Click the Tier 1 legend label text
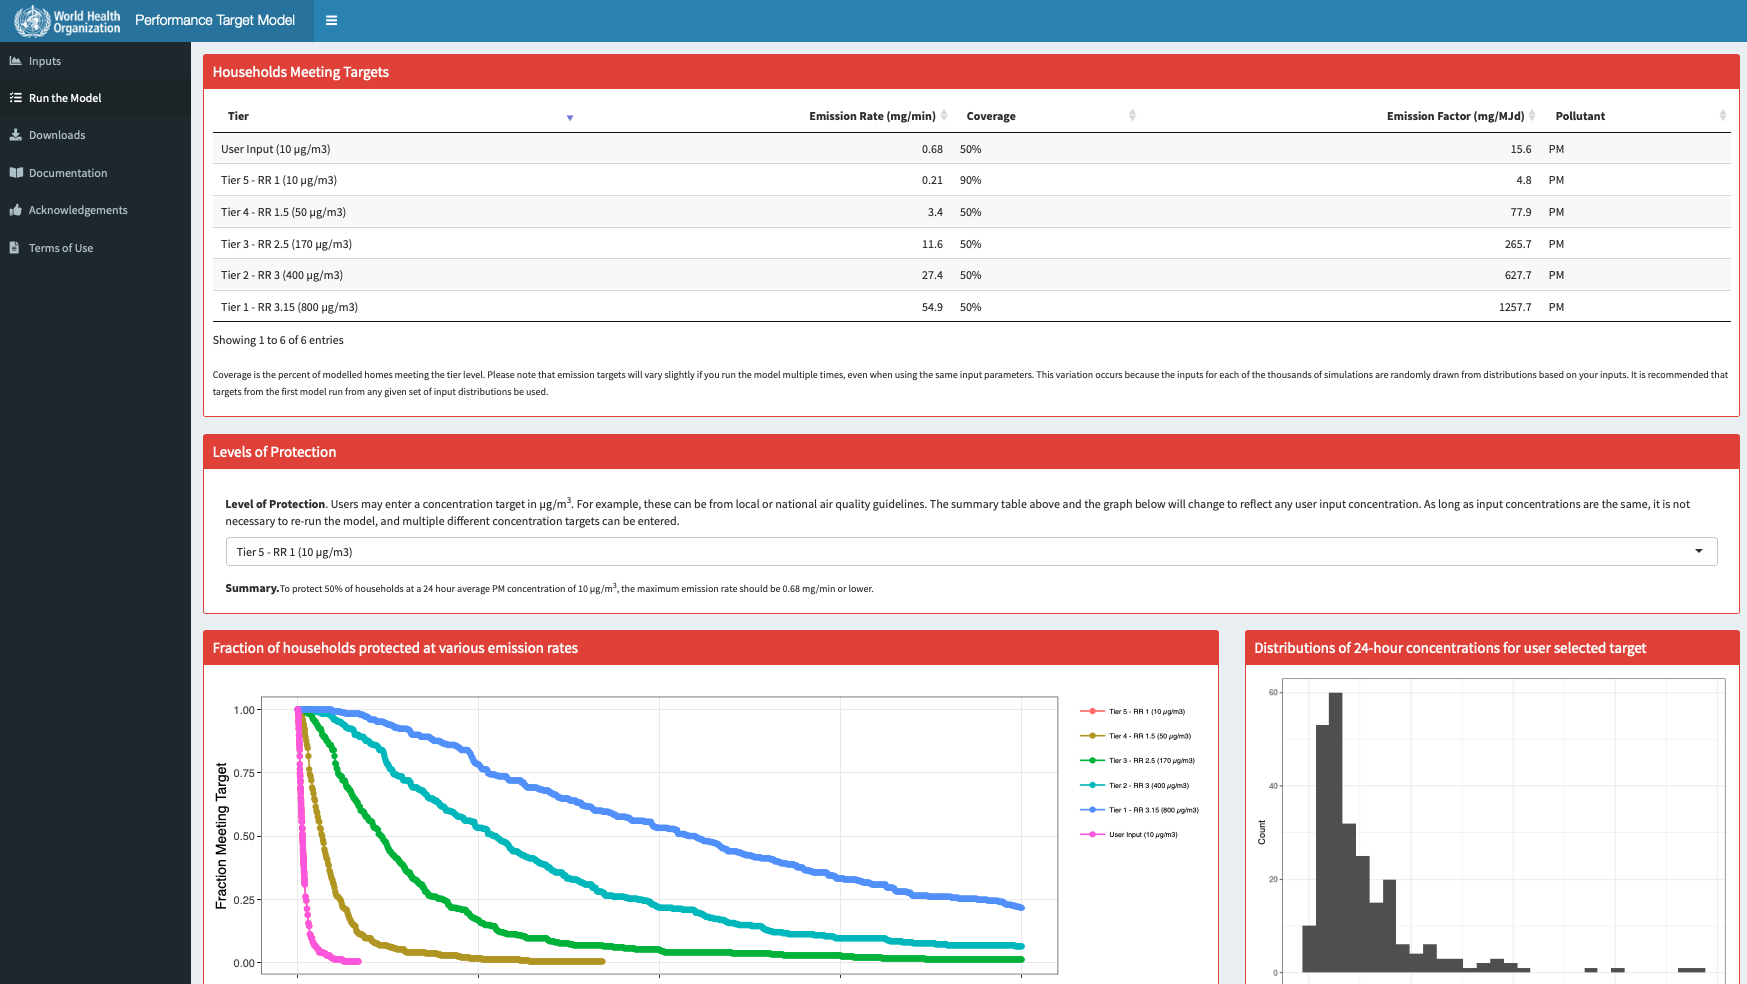 (1154, 810)
